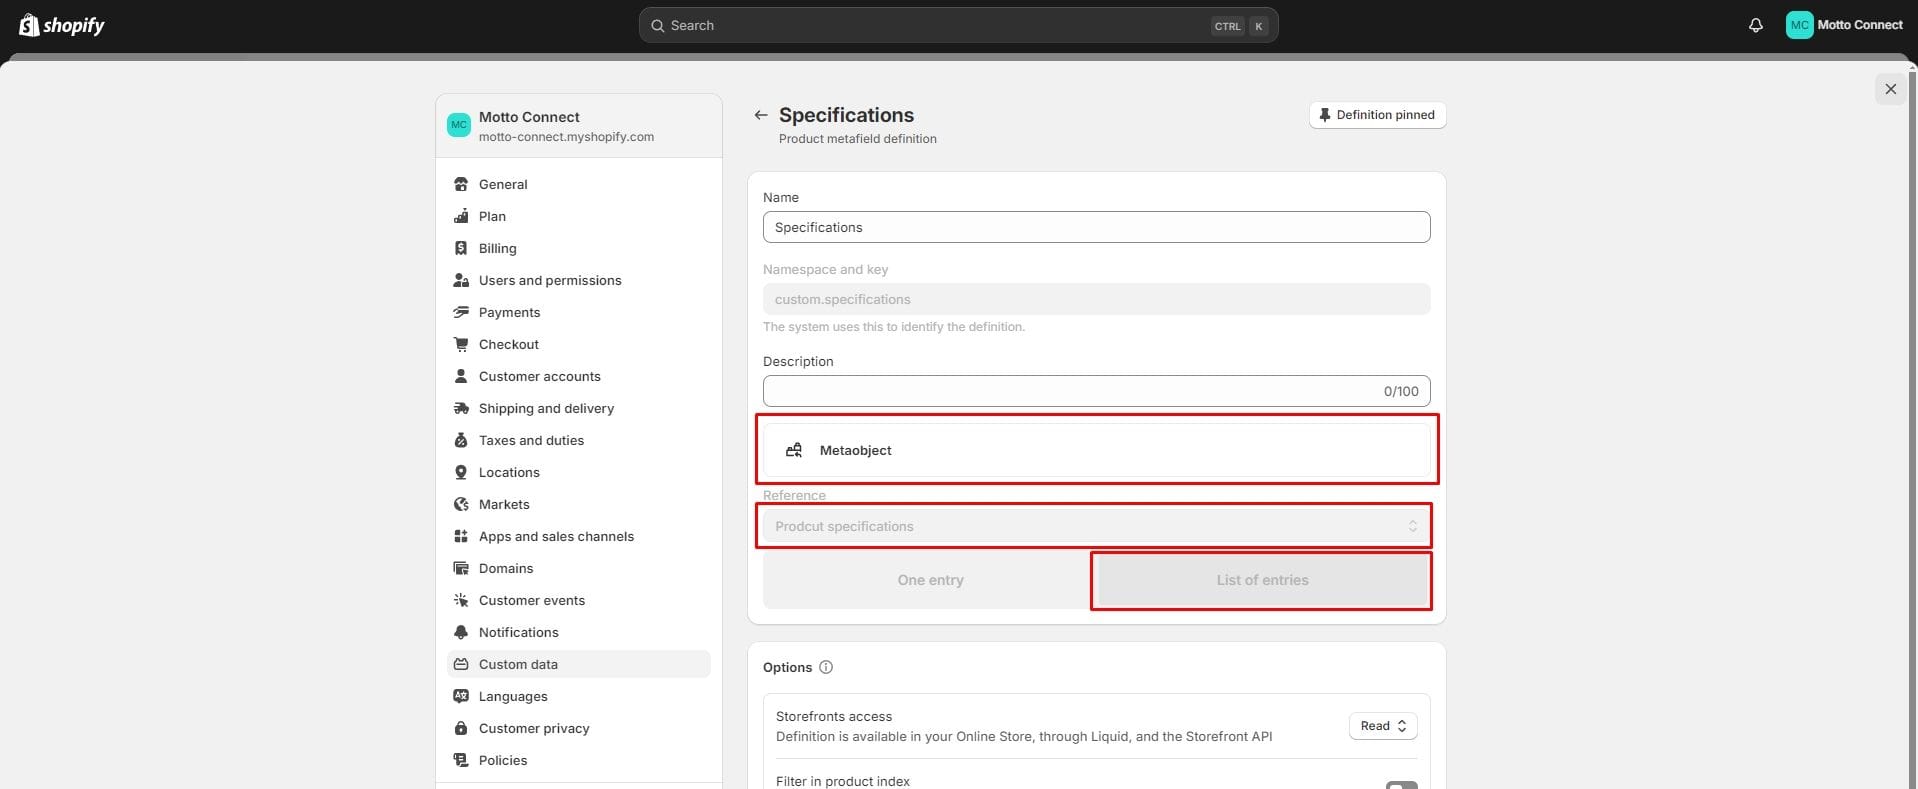This screenshot has height=789, width=1918.
Task: Click the Payments icon
Action: pos(461,312)
